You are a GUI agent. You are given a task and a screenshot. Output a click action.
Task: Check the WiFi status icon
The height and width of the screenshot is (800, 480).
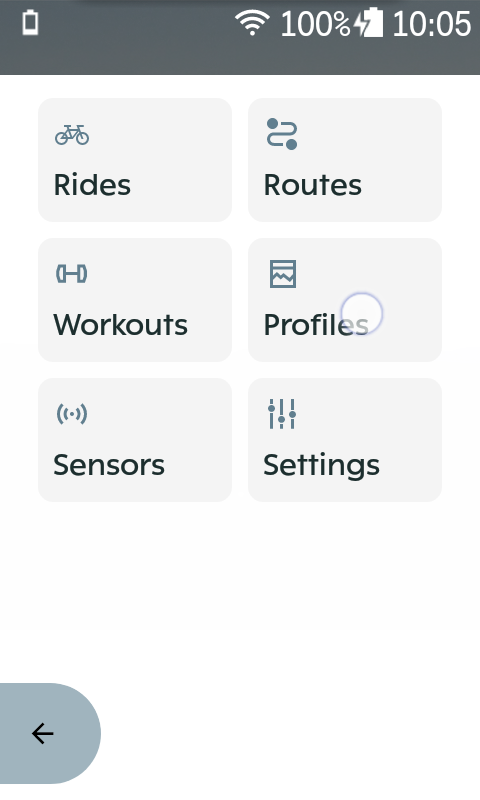[252, 23]
